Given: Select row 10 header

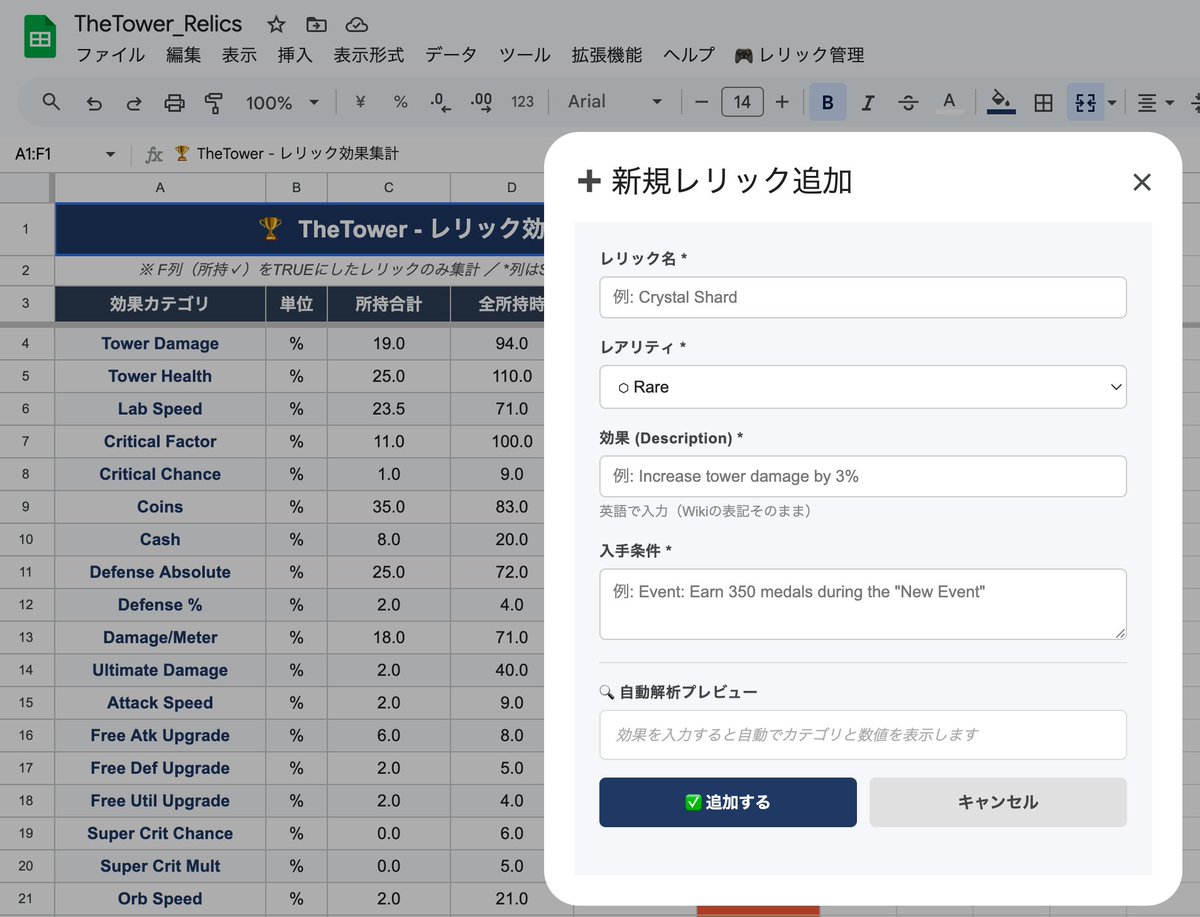Looking at the screenshot, I should [26, 539].
